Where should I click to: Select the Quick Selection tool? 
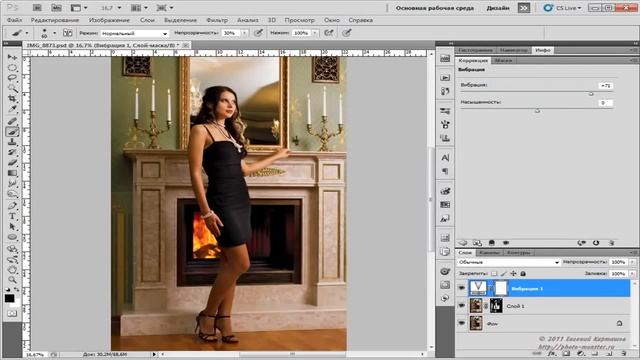pyautogui.click(x=12, y=88)
